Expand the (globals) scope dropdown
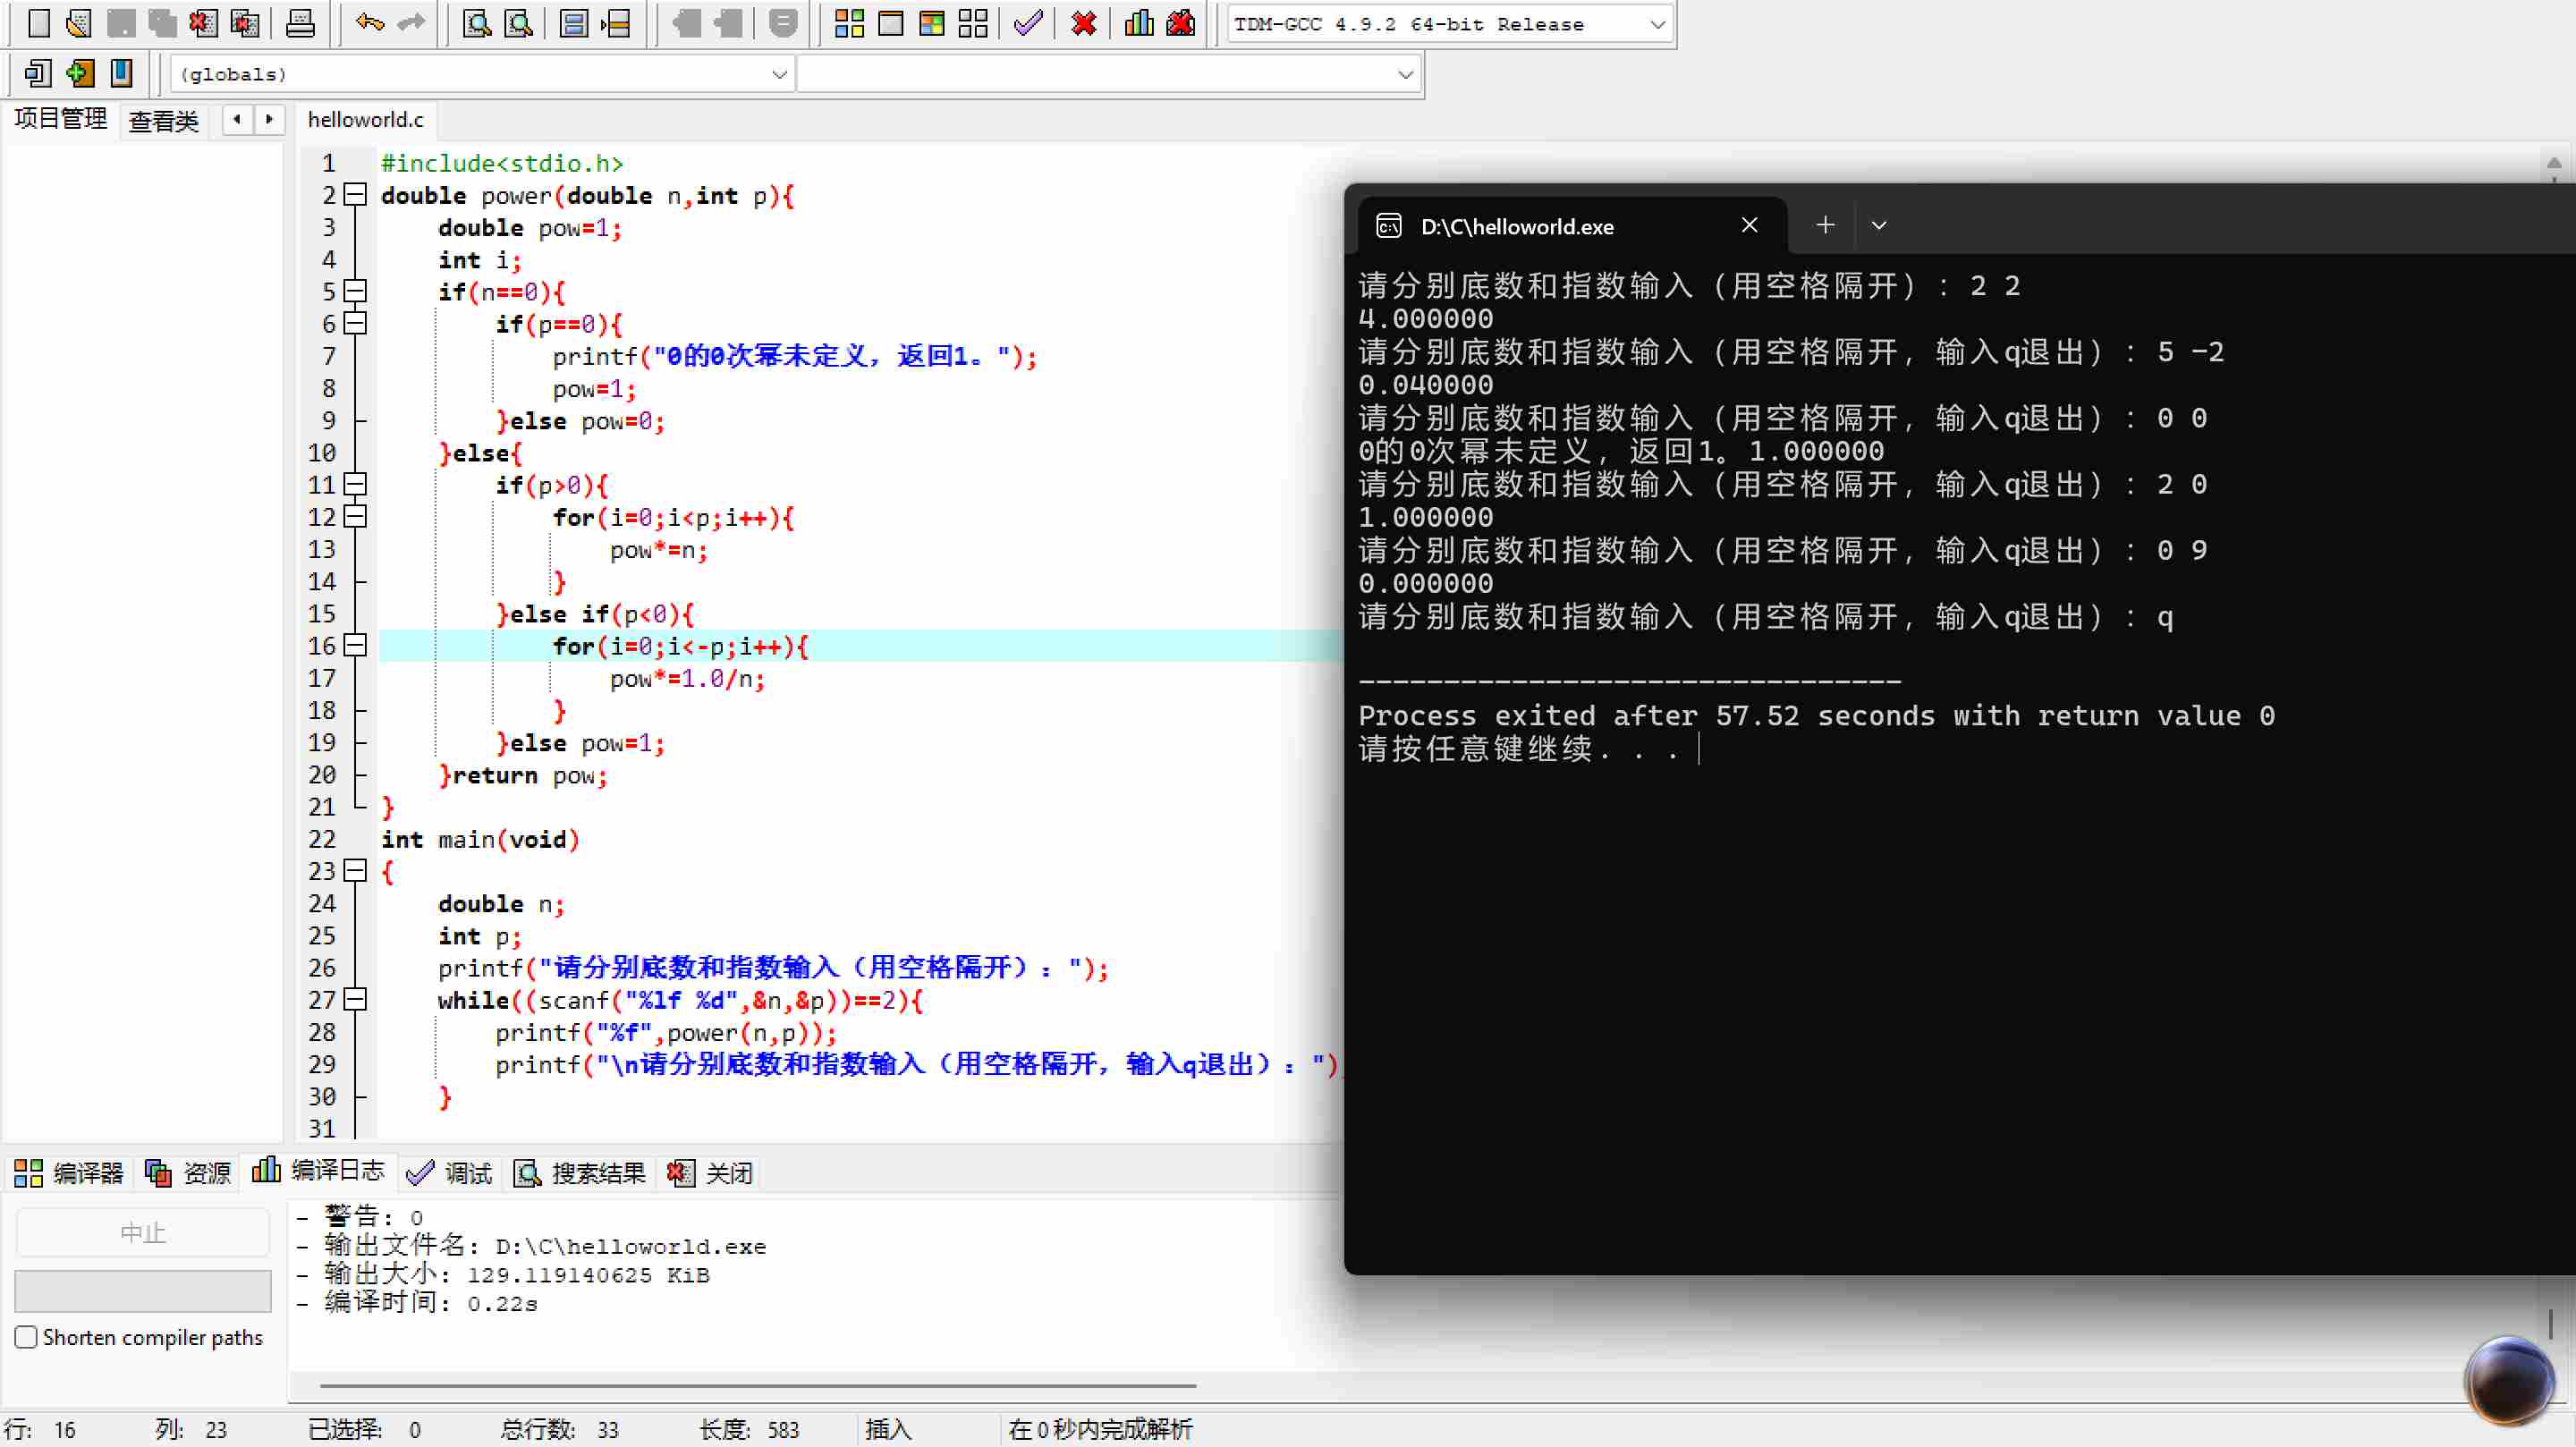 pos(779,74)
